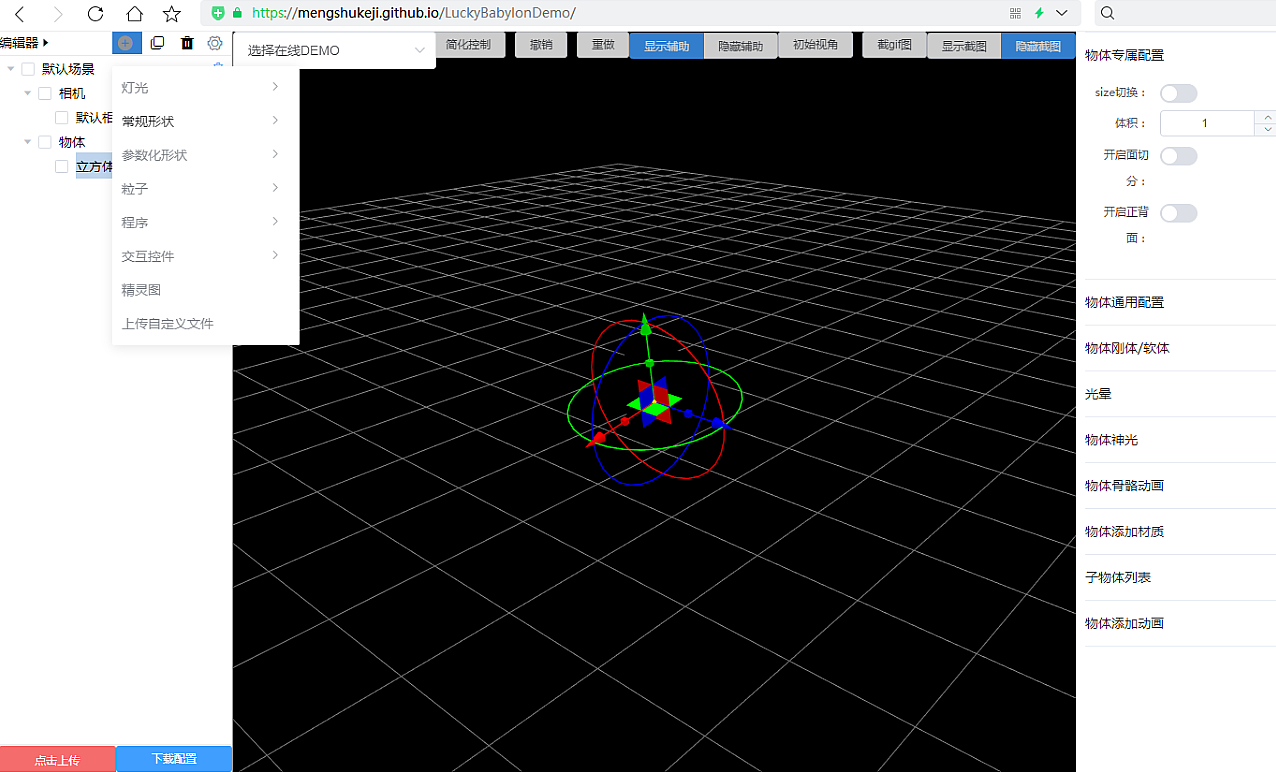Collapse the 物体 tree node
1276x772 pixels.
pos(28,142)
